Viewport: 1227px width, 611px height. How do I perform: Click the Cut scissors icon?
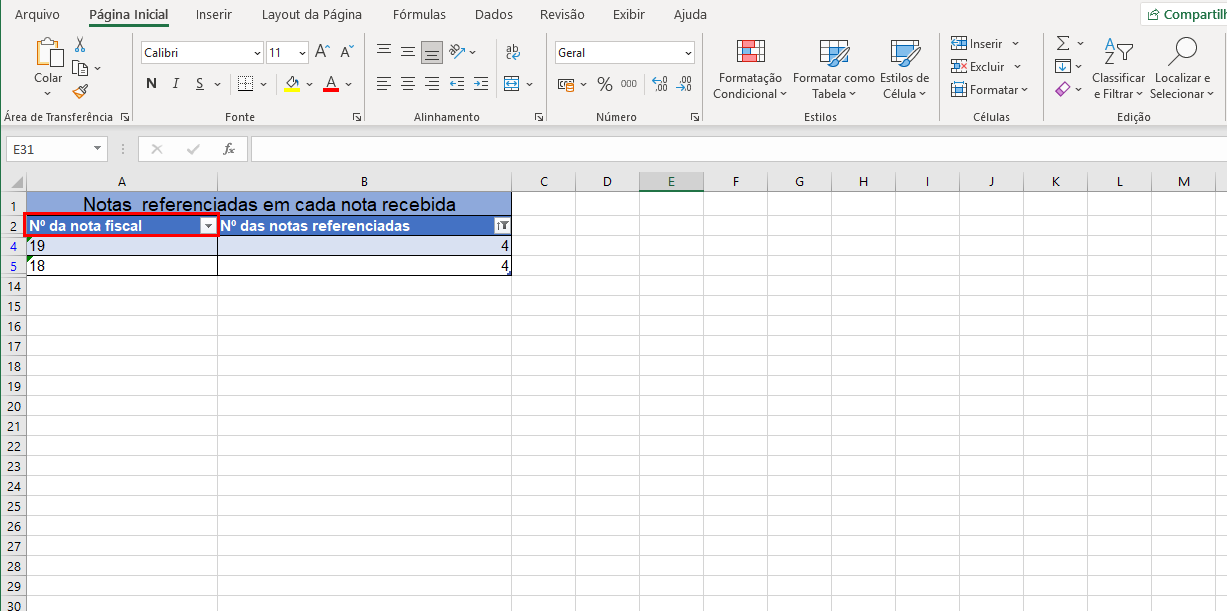point(80,45)
